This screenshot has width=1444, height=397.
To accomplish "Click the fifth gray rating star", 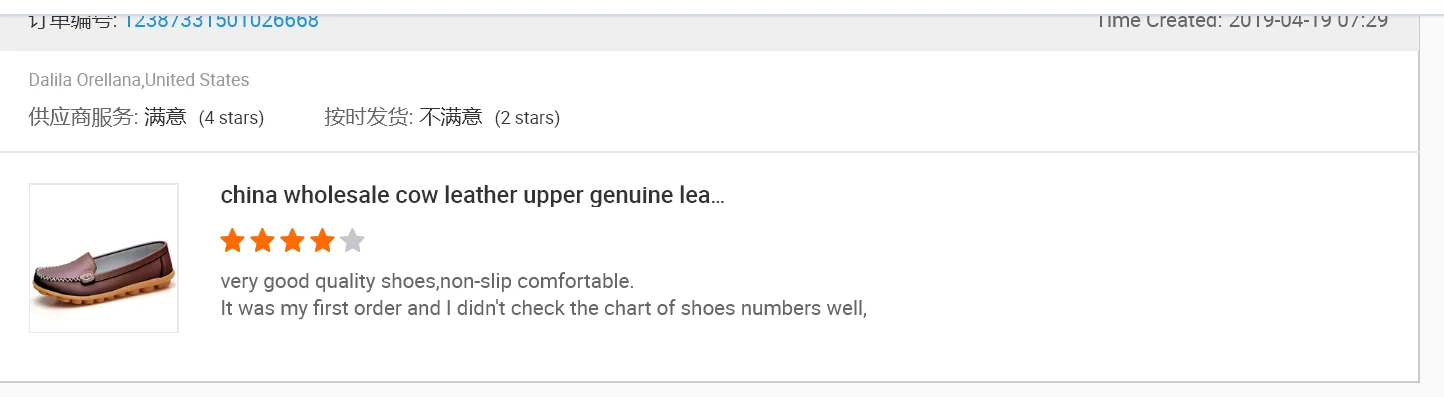I will pos(352,241).
